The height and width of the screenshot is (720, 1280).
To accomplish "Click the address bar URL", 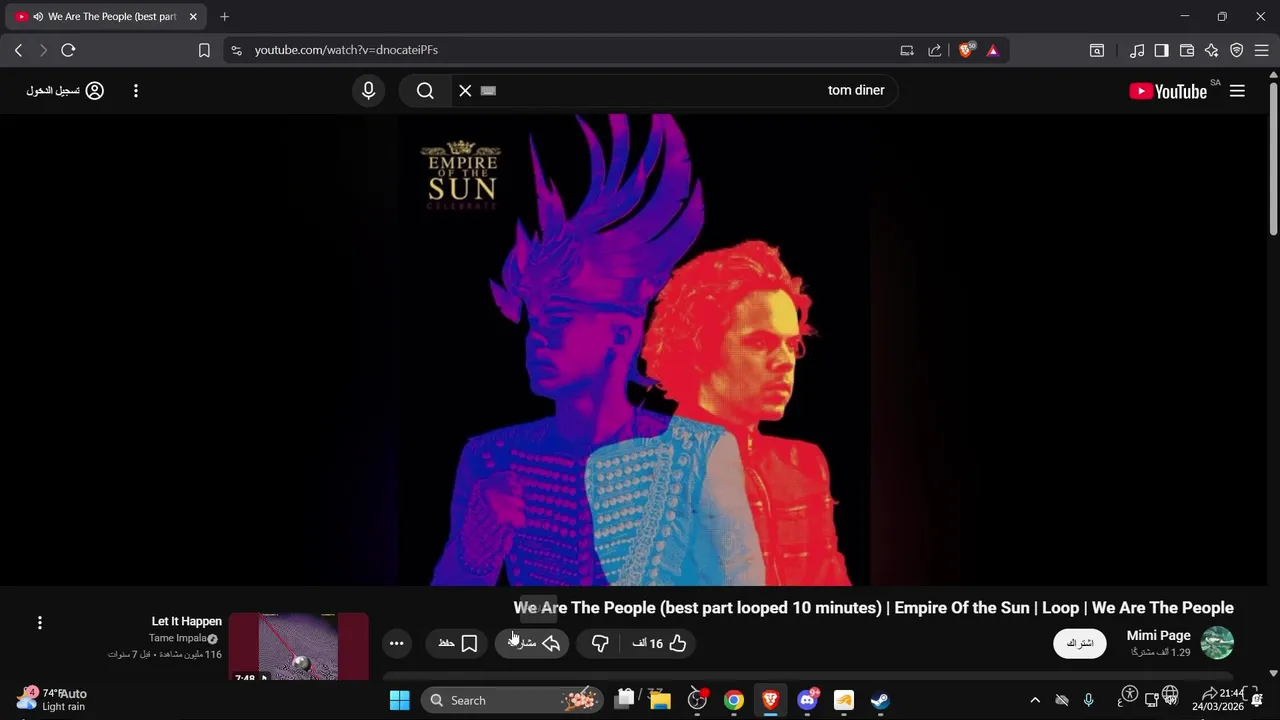I will [346, 50].
